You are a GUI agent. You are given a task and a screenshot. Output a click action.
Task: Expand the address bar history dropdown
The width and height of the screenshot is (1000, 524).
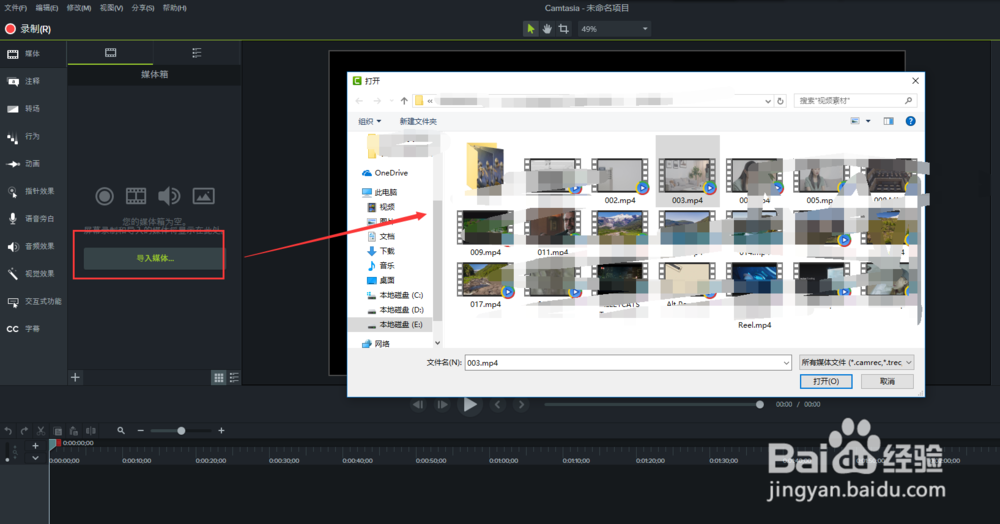pyautogui.click(x=767, y=101)
